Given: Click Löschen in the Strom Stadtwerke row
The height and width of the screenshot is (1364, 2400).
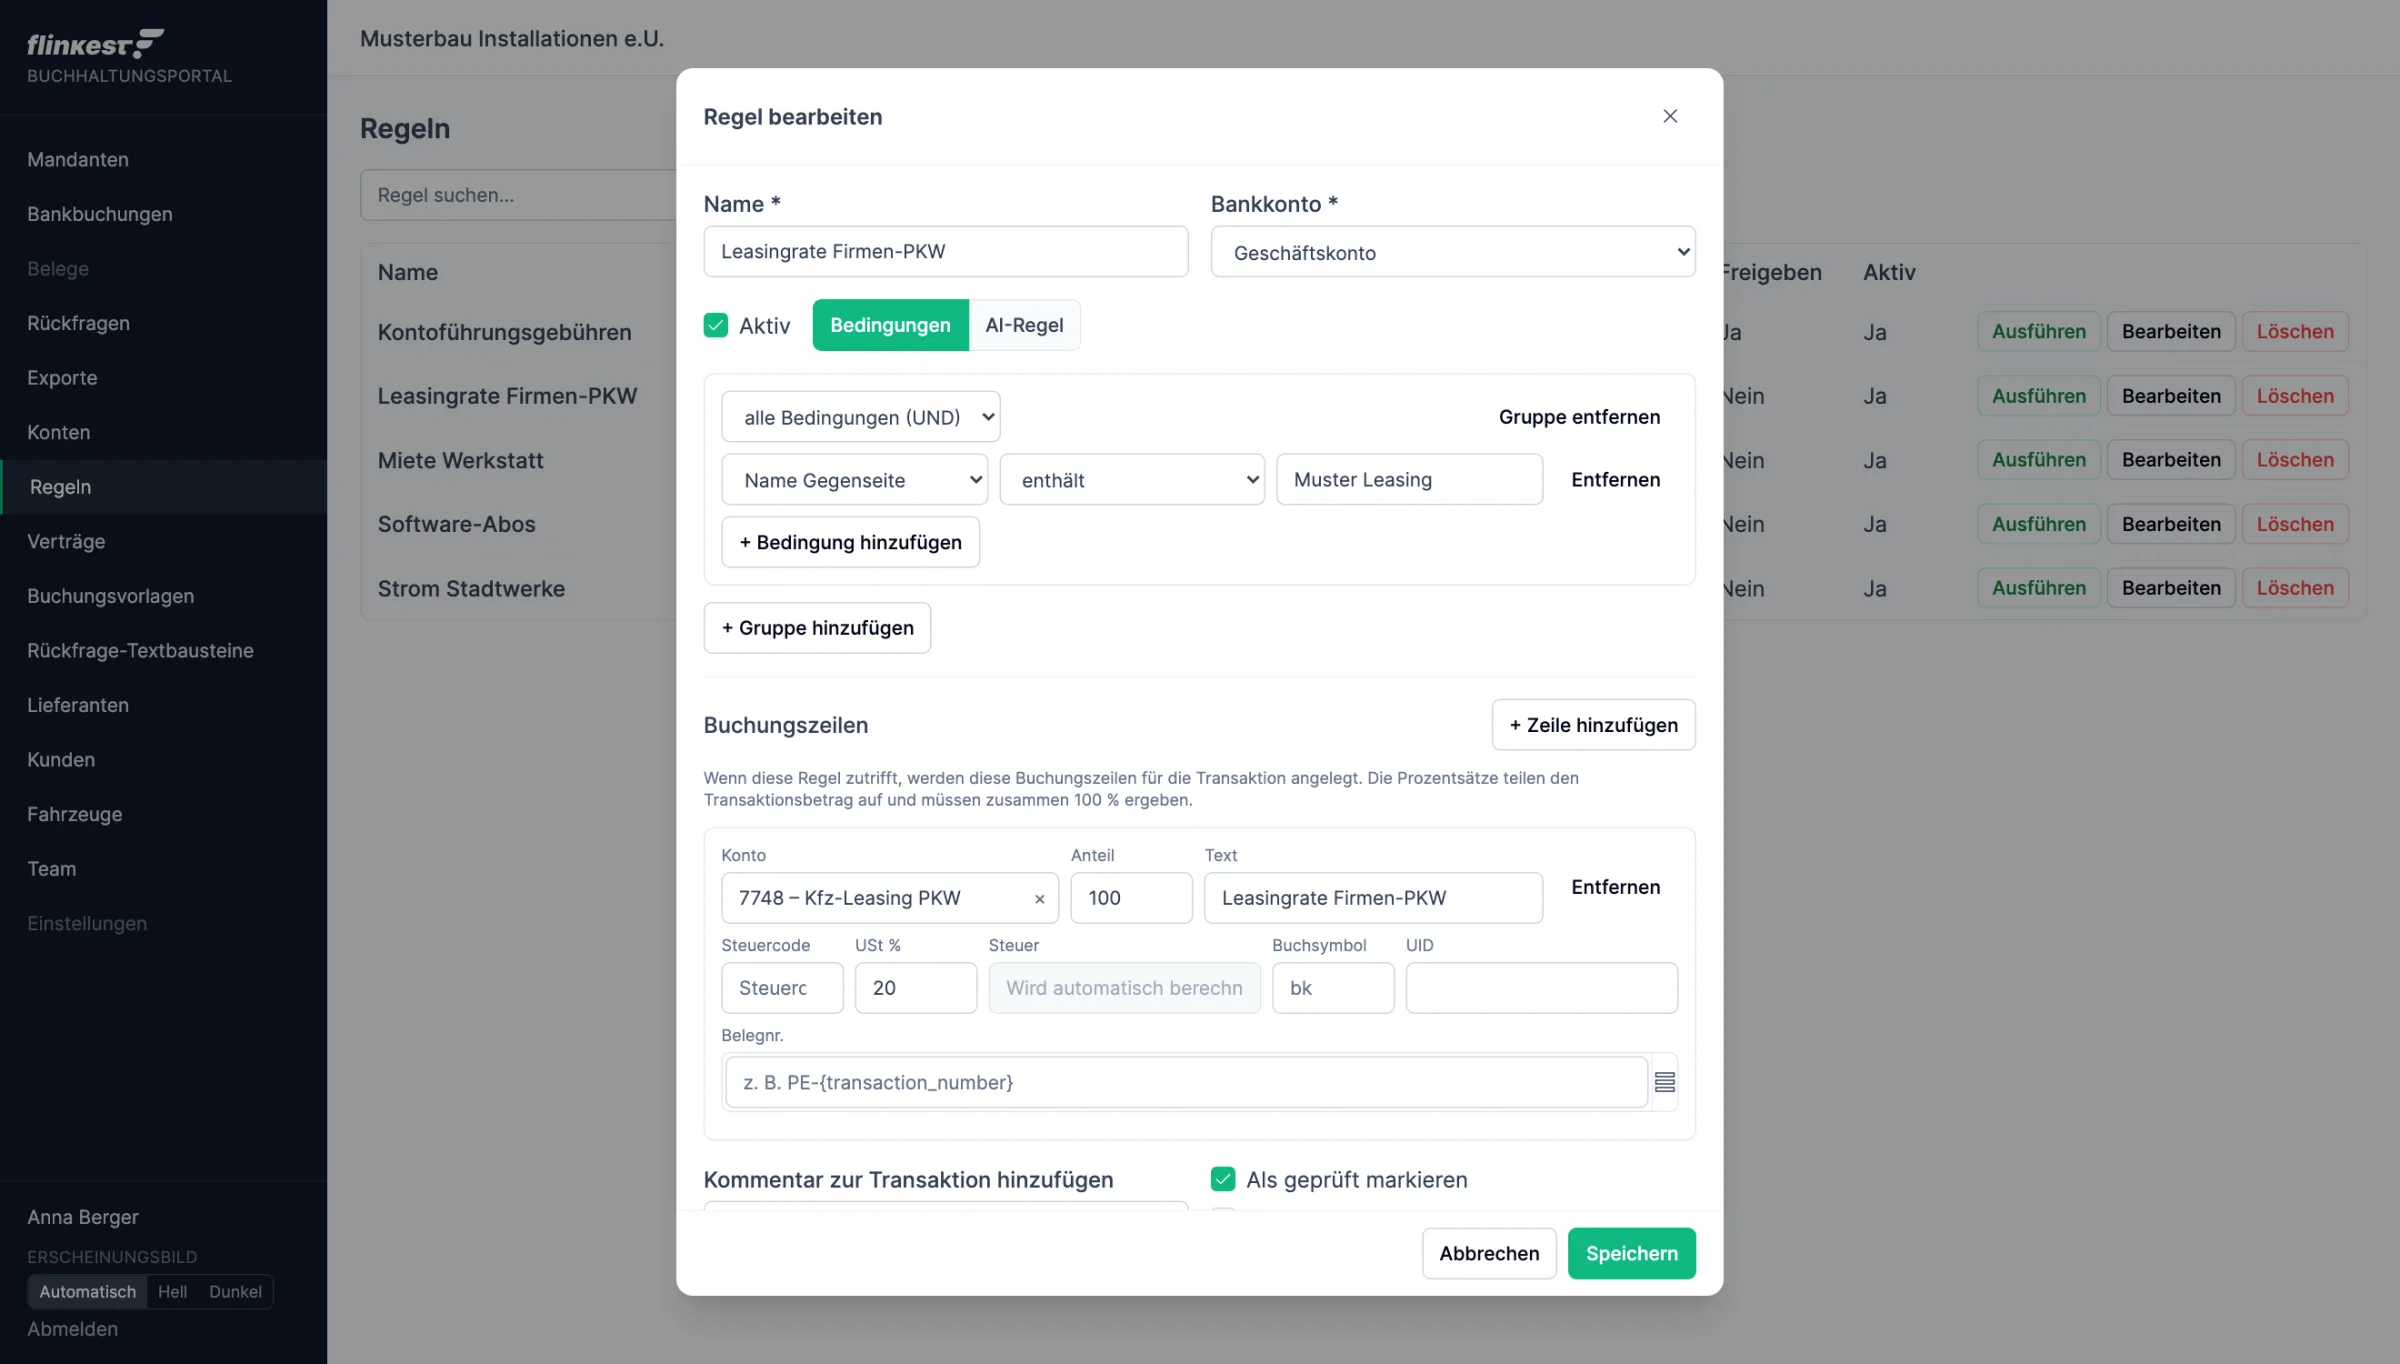Looking at the screenshot, I should point(2295,588).
